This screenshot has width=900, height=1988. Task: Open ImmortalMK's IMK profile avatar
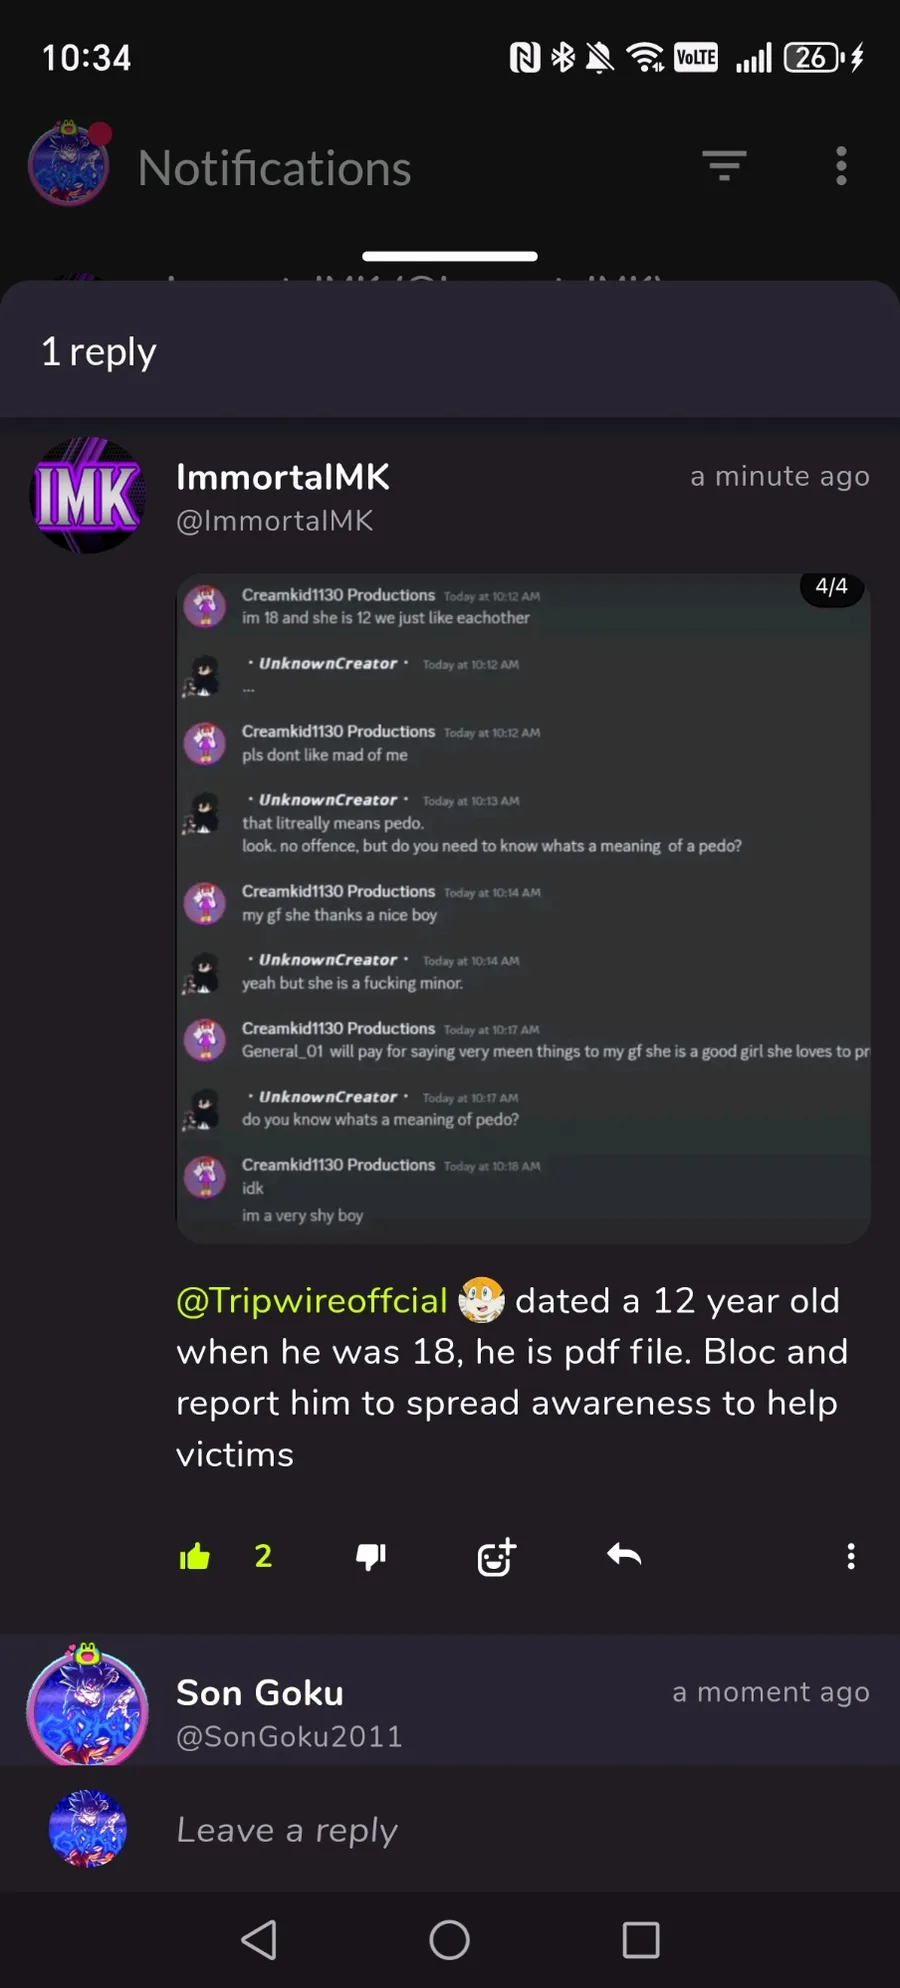(88, 495)
